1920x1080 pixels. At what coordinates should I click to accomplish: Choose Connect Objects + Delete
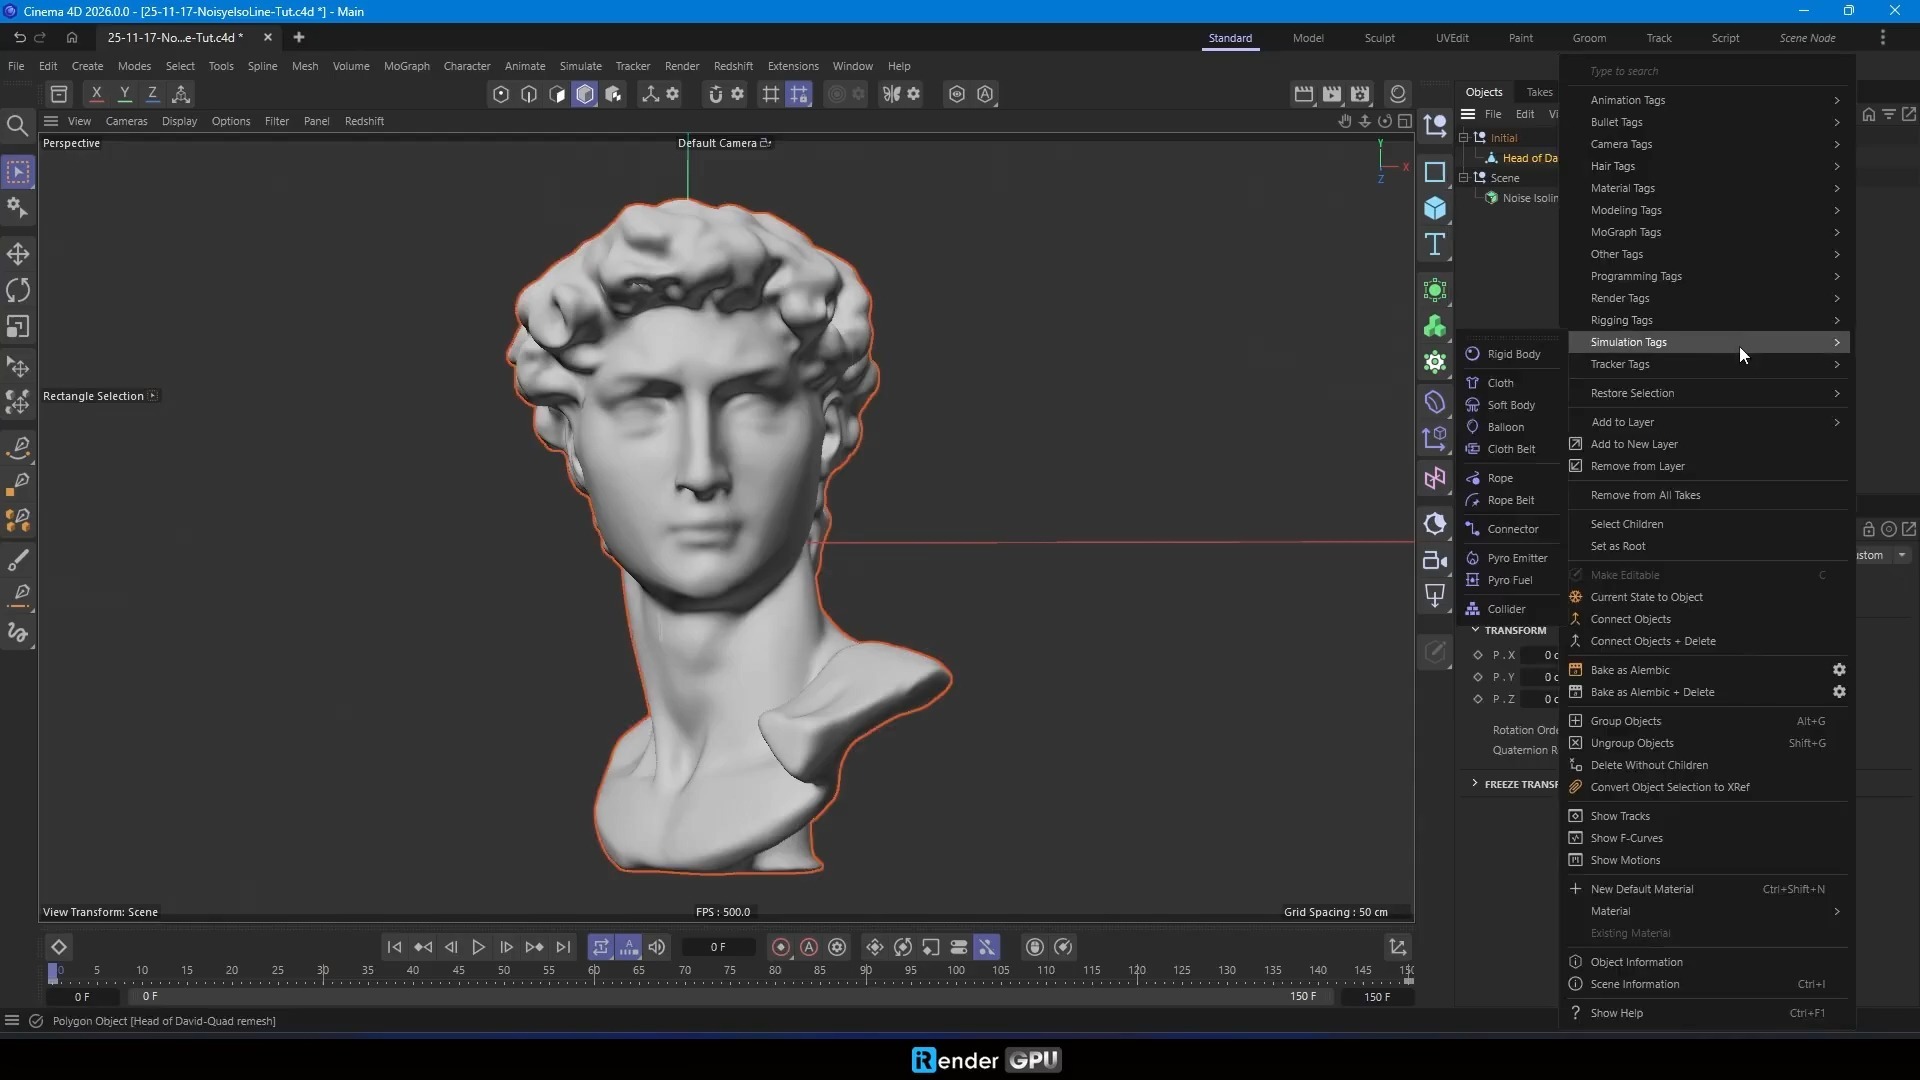1652,641
